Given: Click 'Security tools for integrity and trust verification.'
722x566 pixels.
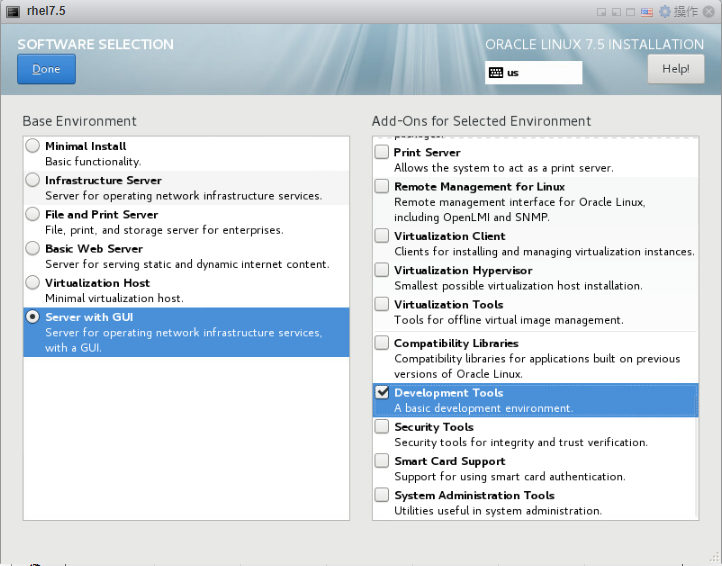Looking at the screenshot, I should (x=521, y=443).
